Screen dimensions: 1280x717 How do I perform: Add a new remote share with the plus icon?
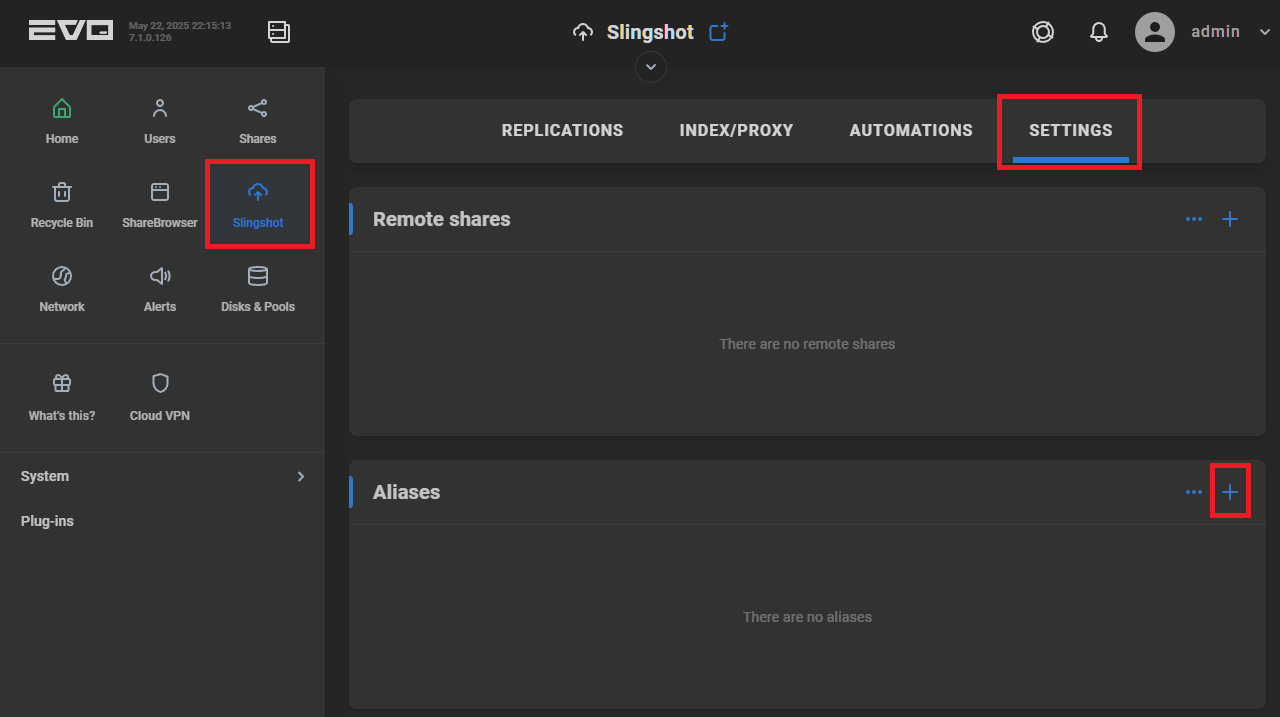1230,219
